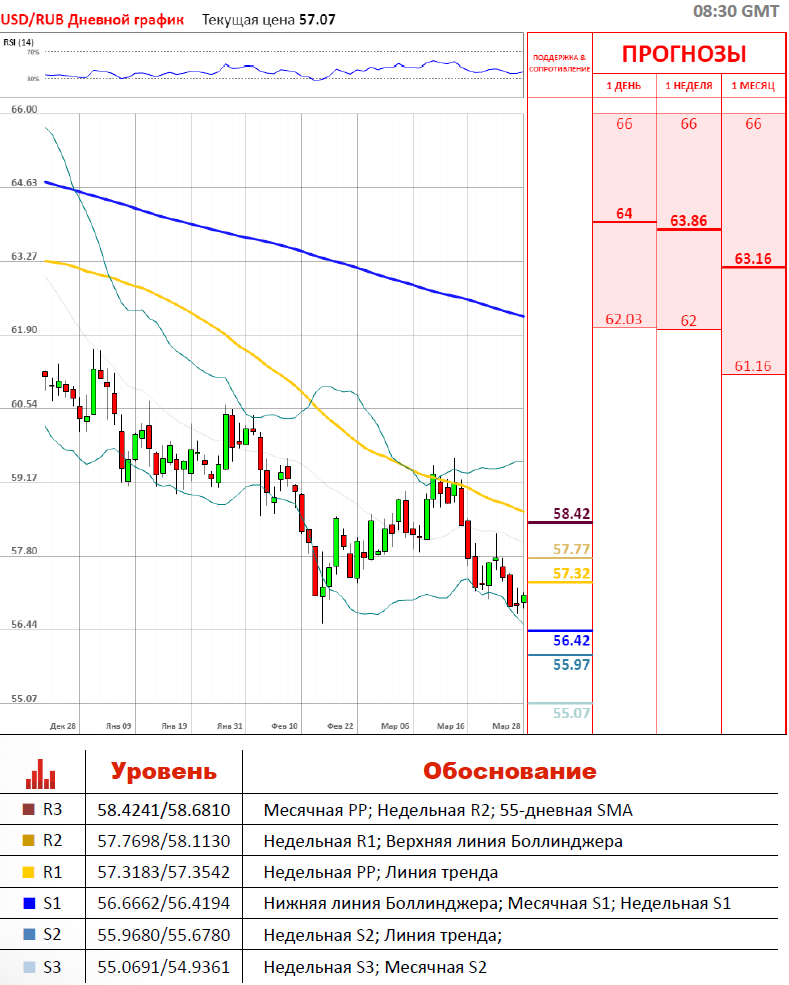Click the yellow R1 legend square

pyautogui.click(x=27, y=872)
